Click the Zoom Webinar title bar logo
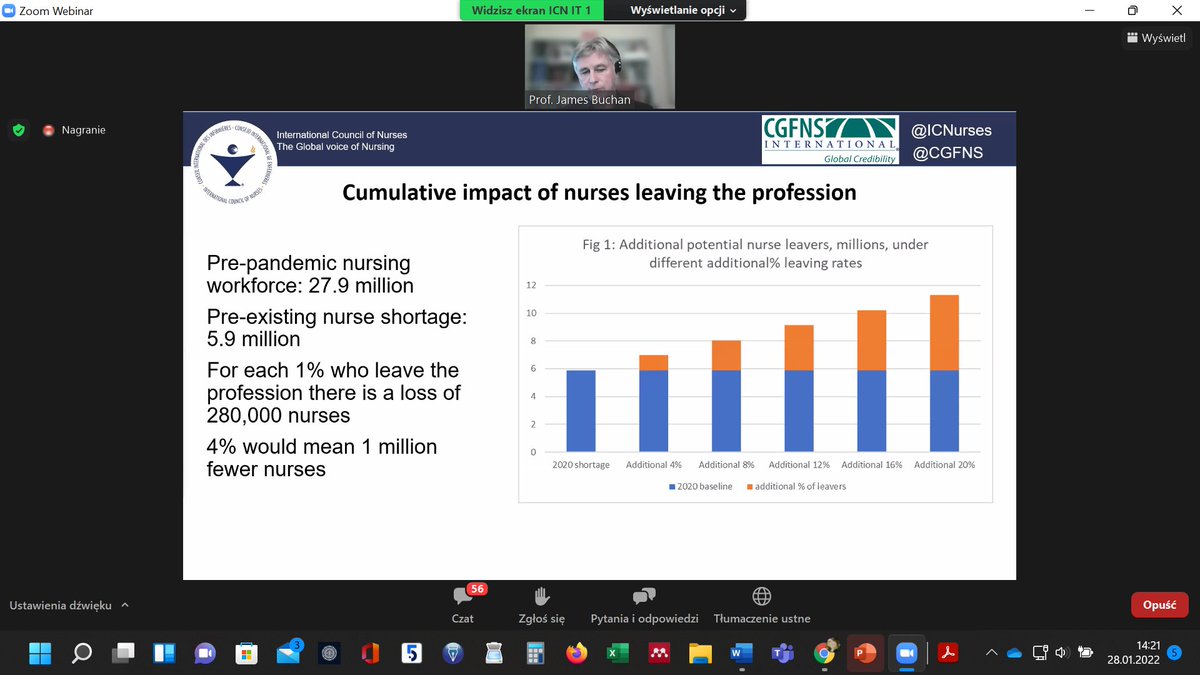 (x=10, y=10)
